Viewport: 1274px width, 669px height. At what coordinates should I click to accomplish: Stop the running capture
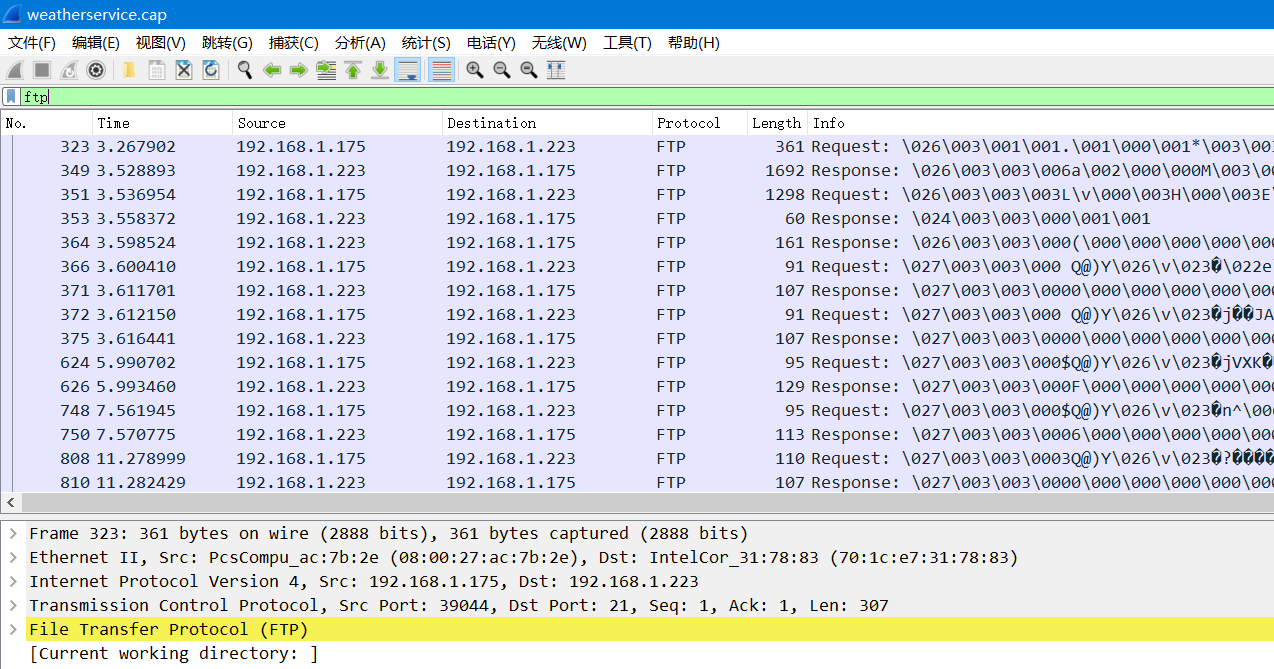[40, 70]
